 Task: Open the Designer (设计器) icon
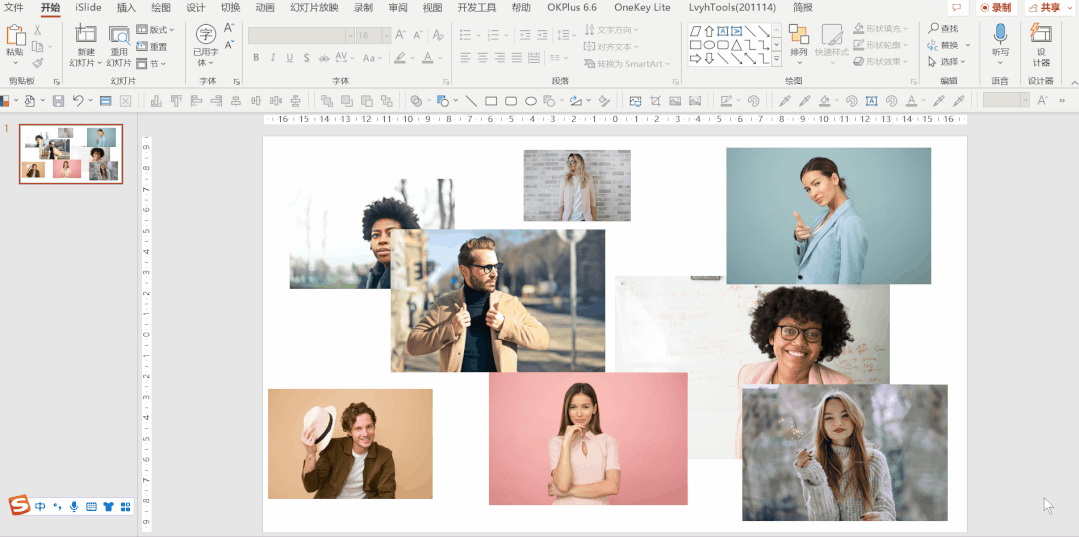(1041, 35)
